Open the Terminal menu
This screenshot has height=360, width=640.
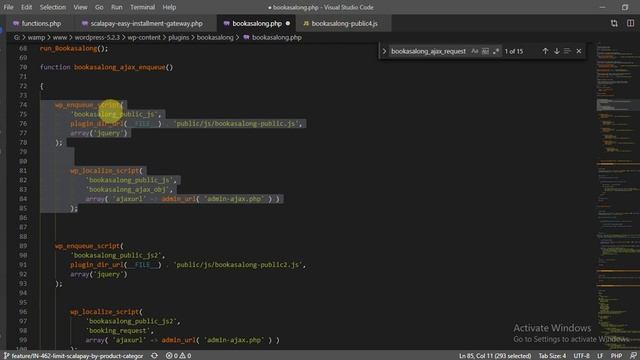[x=142, y=7]
